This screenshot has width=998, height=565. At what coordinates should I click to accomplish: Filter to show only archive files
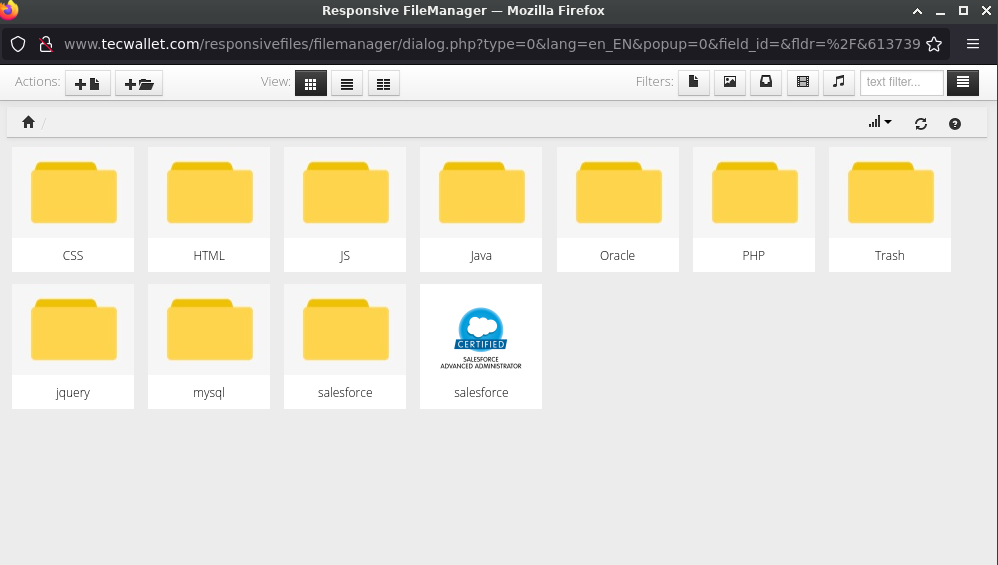pos(766,83)
